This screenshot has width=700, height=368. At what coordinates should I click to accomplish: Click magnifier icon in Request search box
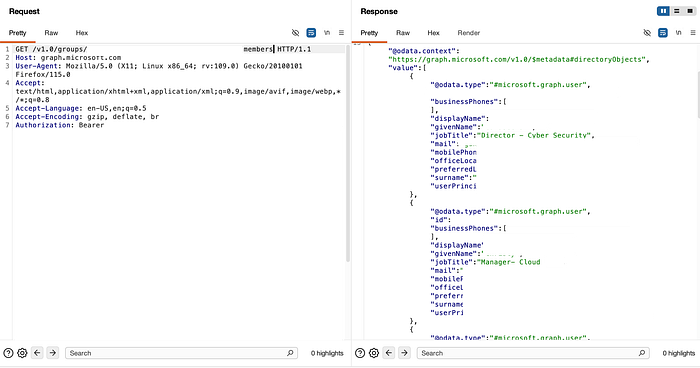[290, 353]
